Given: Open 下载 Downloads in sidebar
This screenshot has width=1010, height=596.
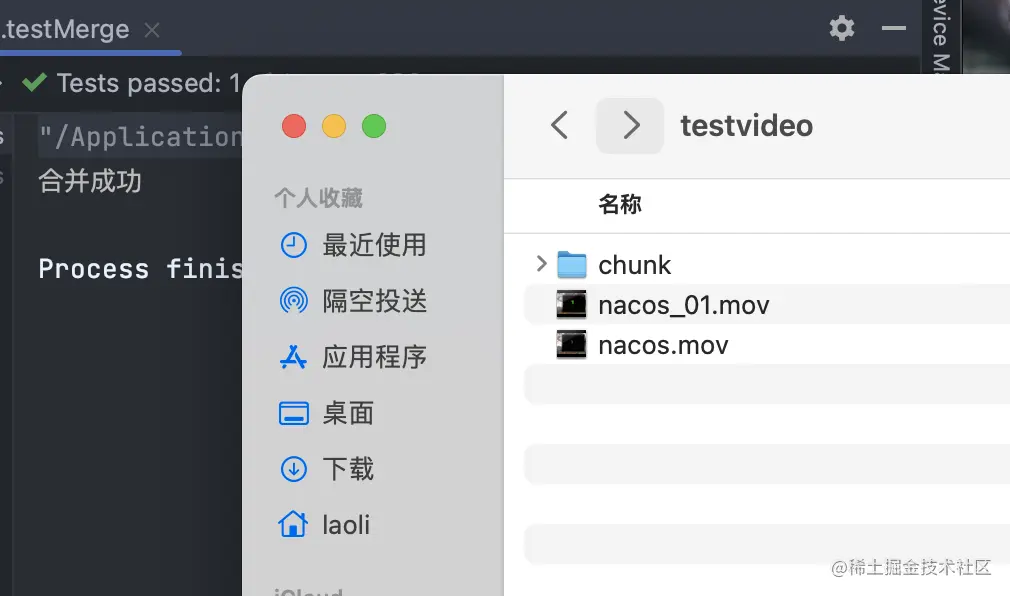Looking at the screenshot, I should click(347, 469).
